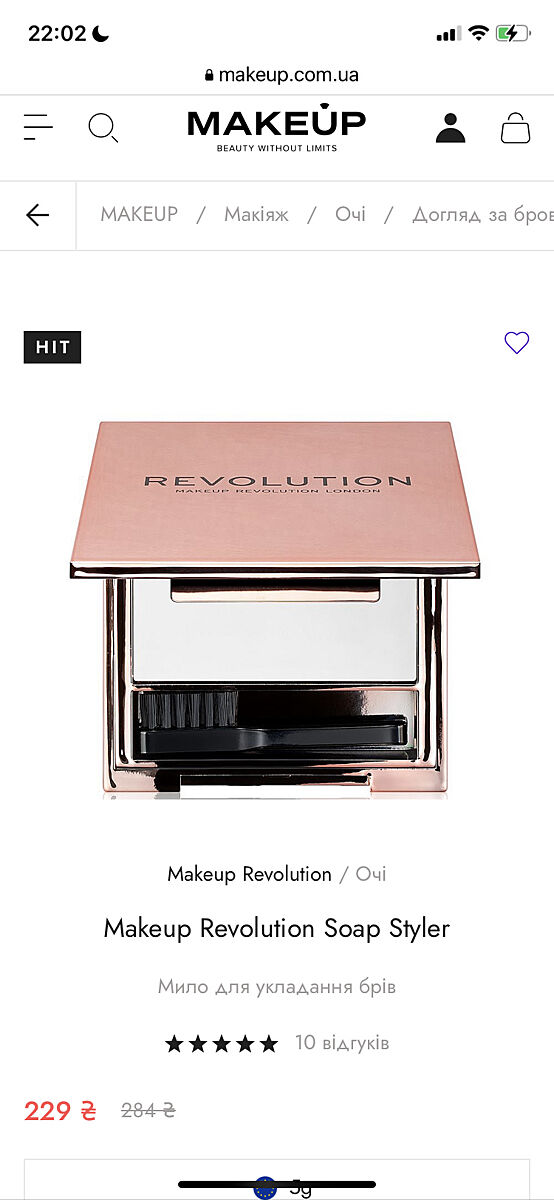The width and height of the screenshot is (554, 1200).
Task: Open Догляд за бровами breadcrumb
Action: click(x=483, y=214)
